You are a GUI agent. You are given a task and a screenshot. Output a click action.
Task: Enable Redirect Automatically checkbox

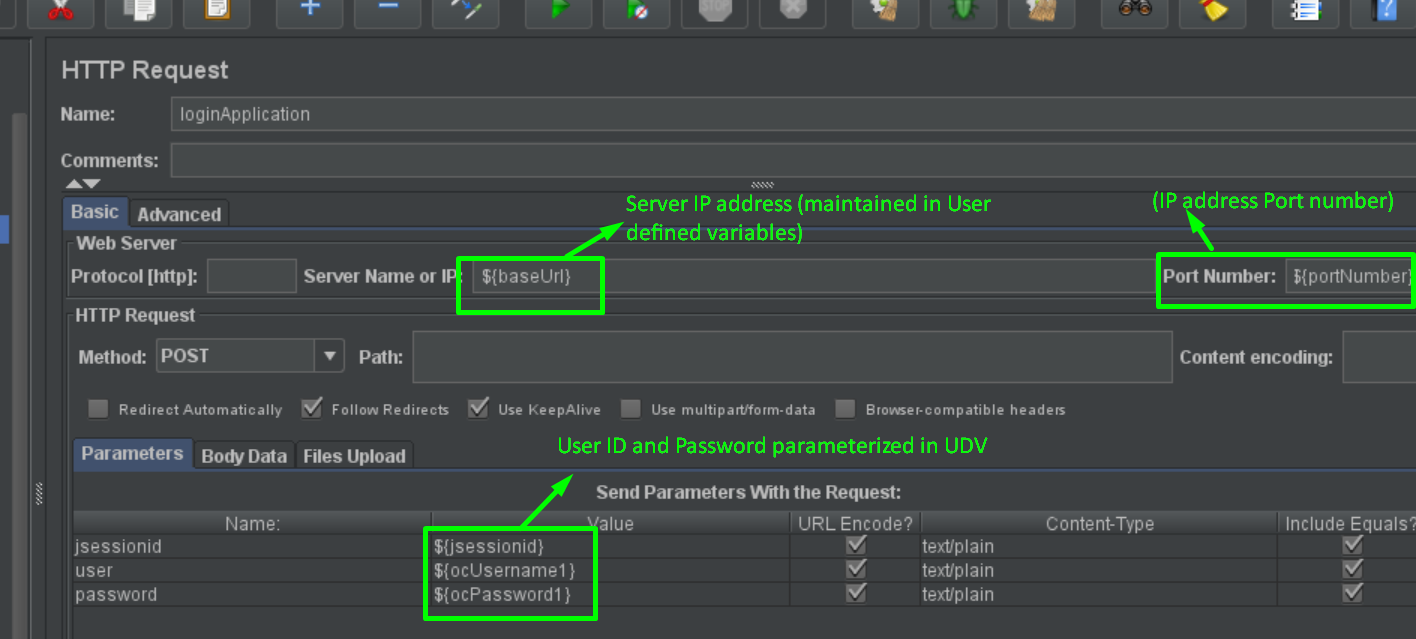[98, 409]
